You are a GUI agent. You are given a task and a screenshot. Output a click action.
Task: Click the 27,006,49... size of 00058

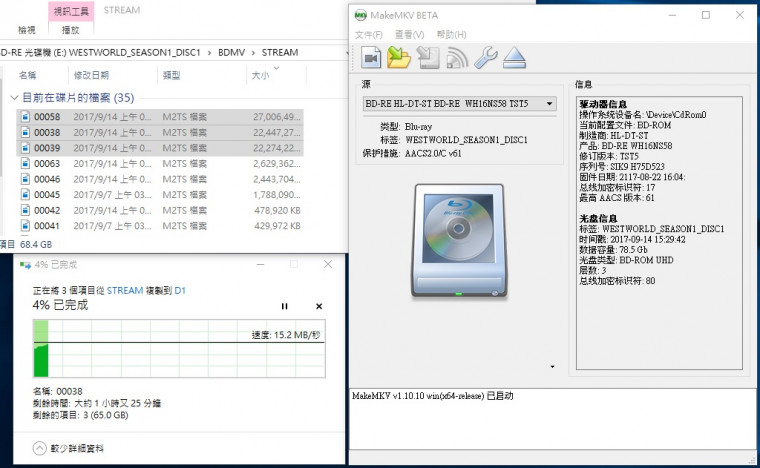pos(277,117)
